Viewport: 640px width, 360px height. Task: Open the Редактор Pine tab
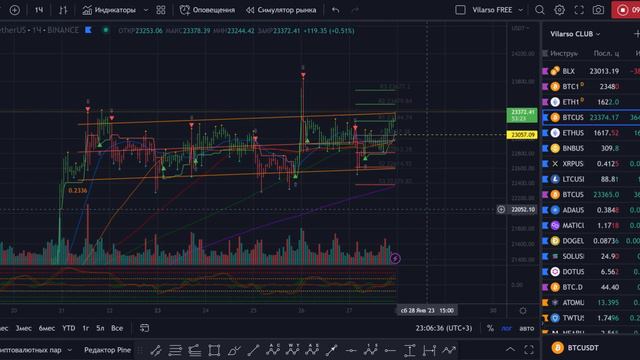click(107, 350)
